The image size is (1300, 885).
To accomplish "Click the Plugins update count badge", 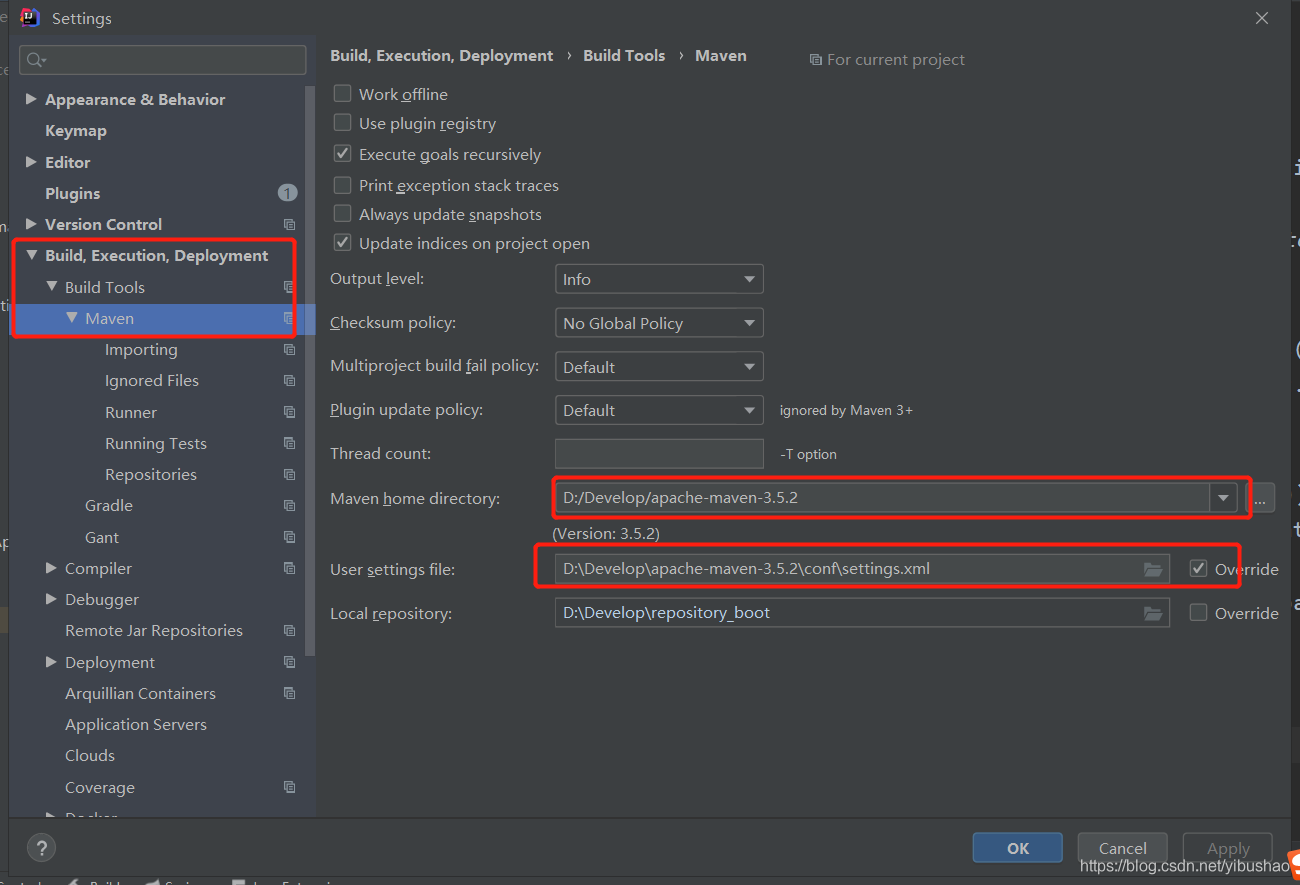I will 287,193.
